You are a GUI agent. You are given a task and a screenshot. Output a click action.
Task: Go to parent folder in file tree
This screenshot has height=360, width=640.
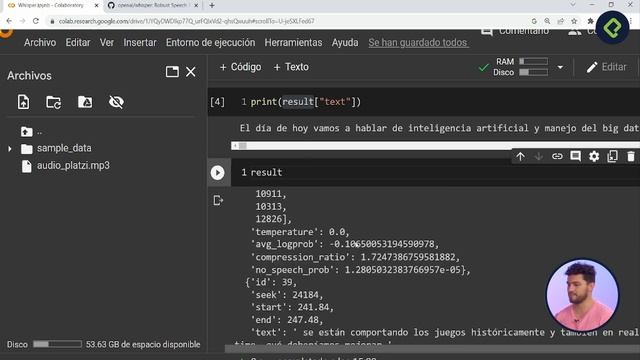click(27, 131)
